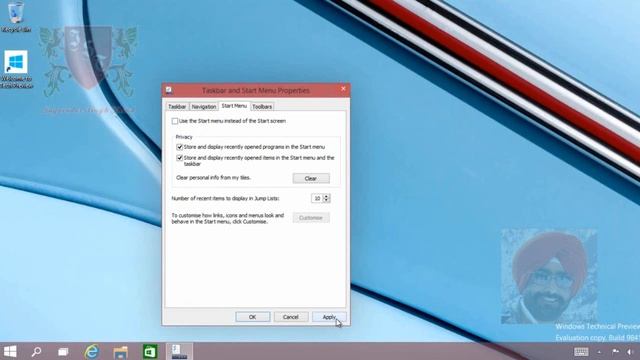The image size is (640, 360).
Task: Click the presenter webcam thumbnail
Action: pos(549,276)
